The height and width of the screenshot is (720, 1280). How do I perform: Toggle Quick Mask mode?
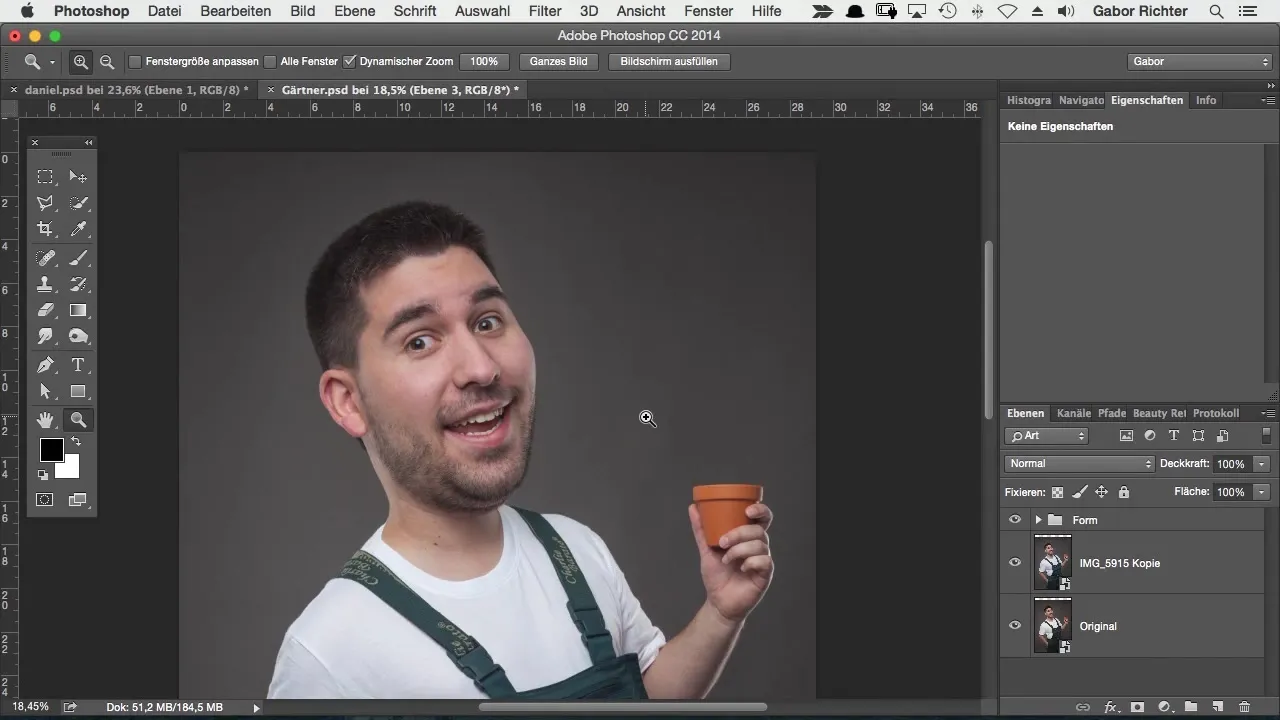click(x=45, y=499)
